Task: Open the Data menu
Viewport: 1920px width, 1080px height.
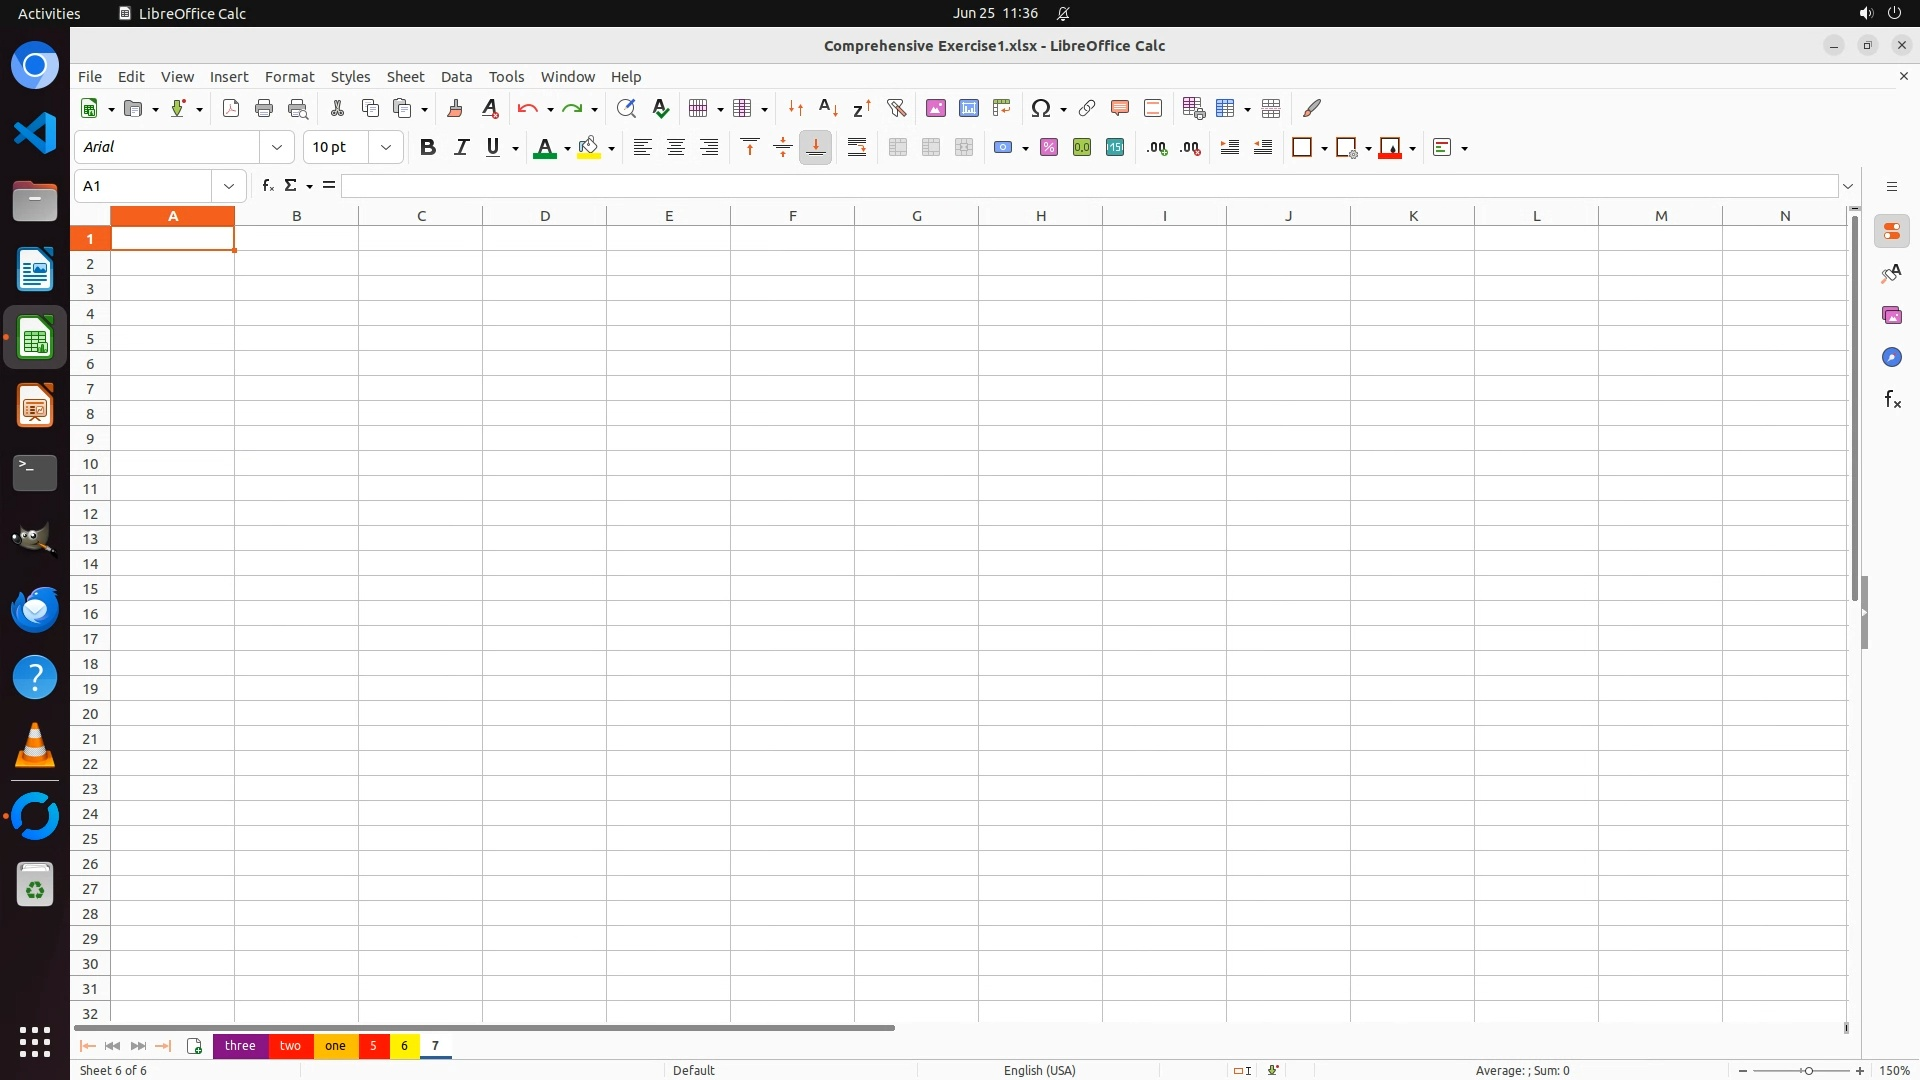Action: pos(456,77)
